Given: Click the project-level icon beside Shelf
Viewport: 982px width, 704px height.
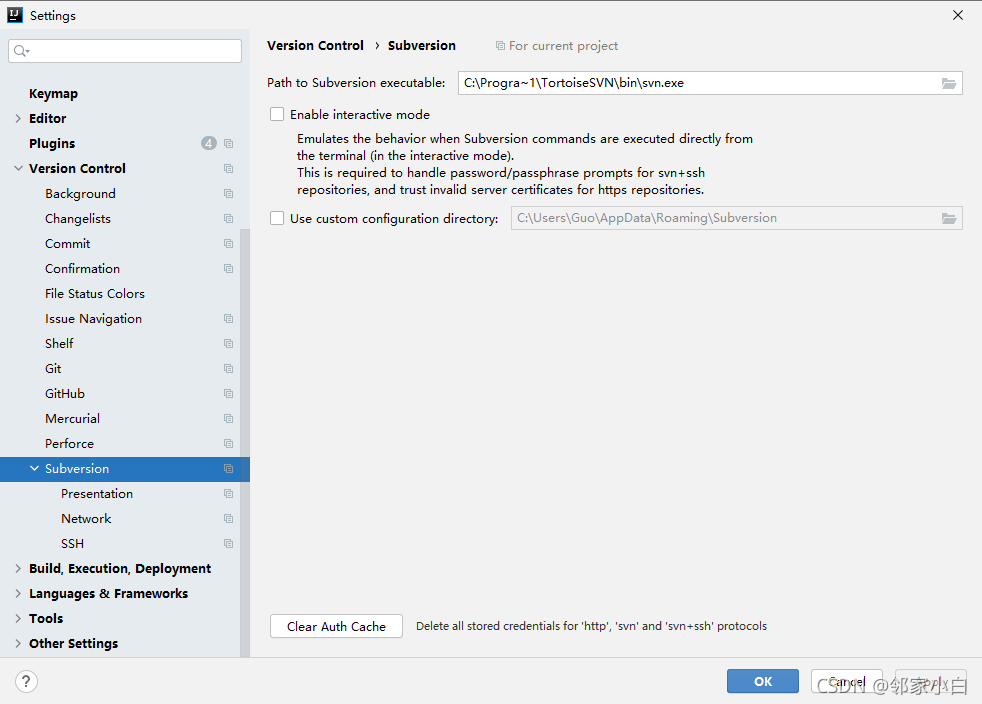Looking at the screenshot, I should tap(229, 344).
